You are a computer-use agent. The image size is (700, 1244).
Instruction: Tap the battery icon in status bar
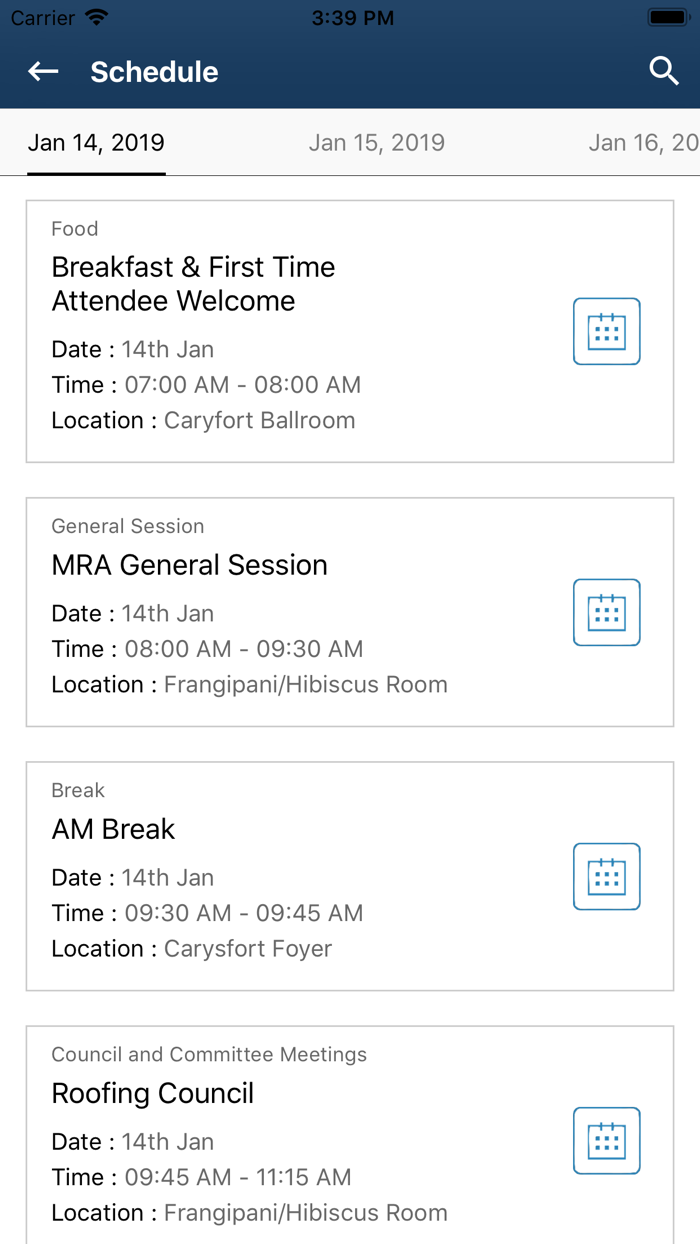[x=667, y=18]
